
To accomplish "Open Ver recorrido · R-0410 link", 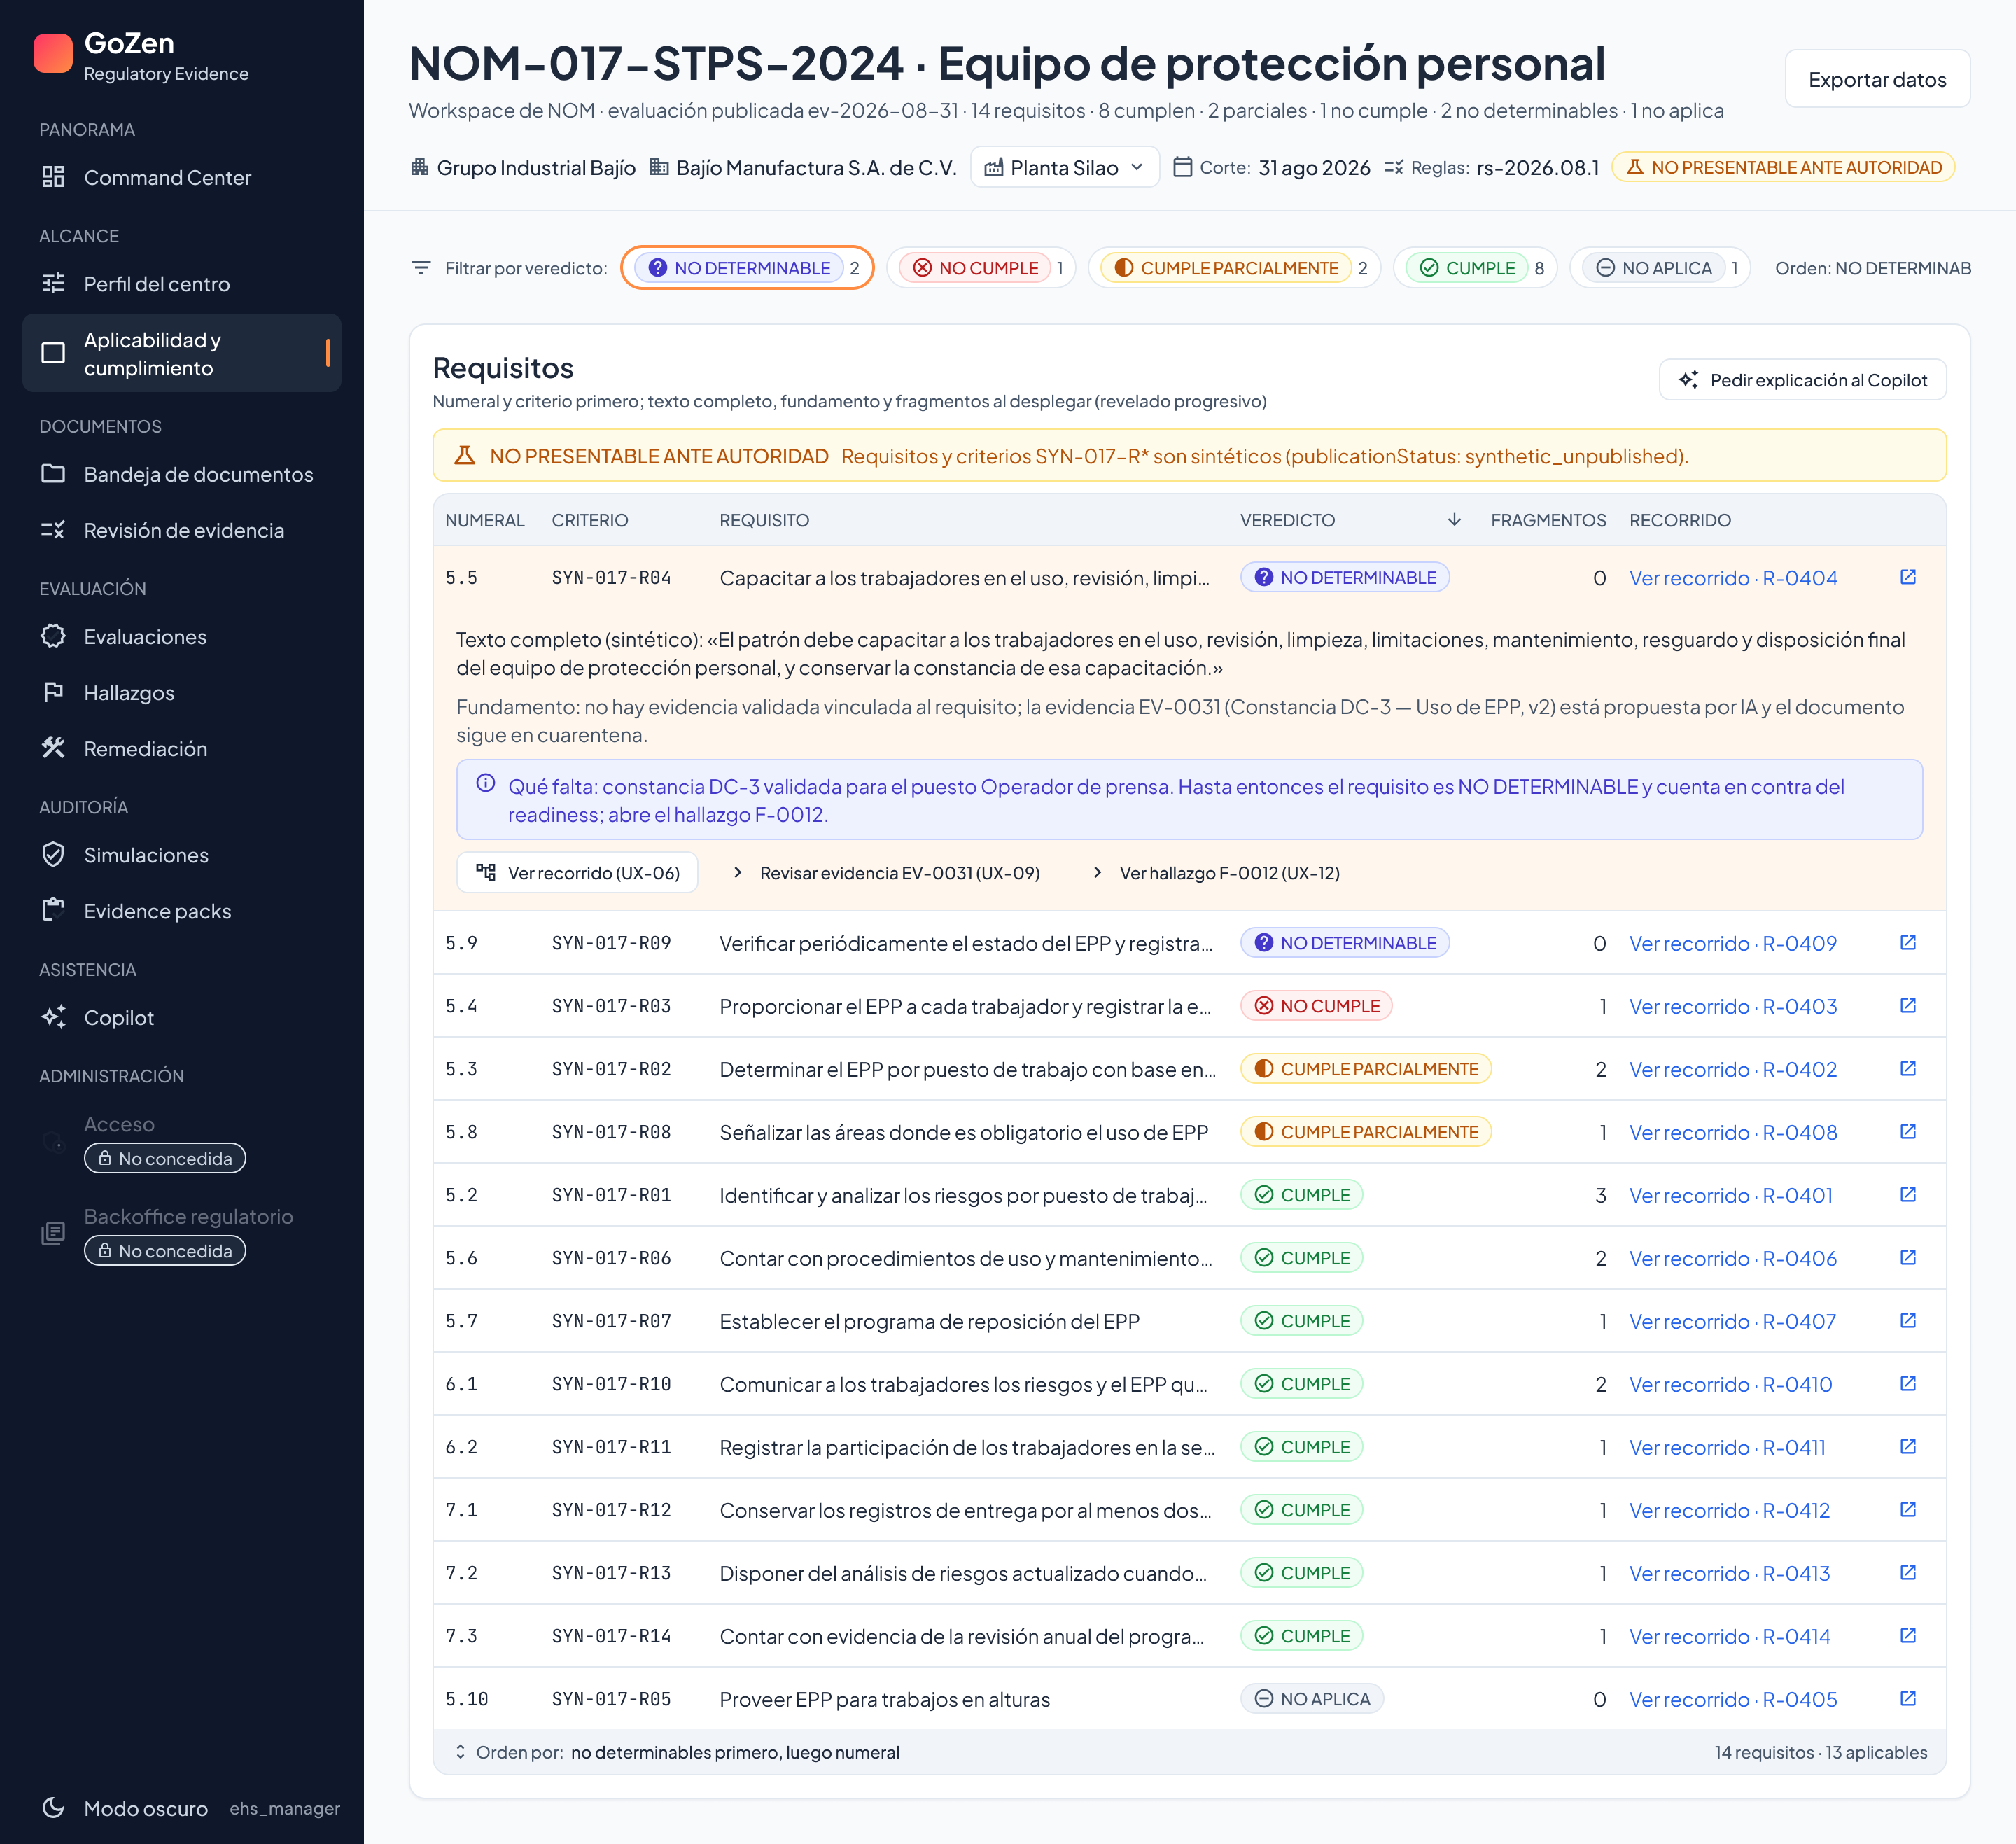I will [x=1731, y=1384].
